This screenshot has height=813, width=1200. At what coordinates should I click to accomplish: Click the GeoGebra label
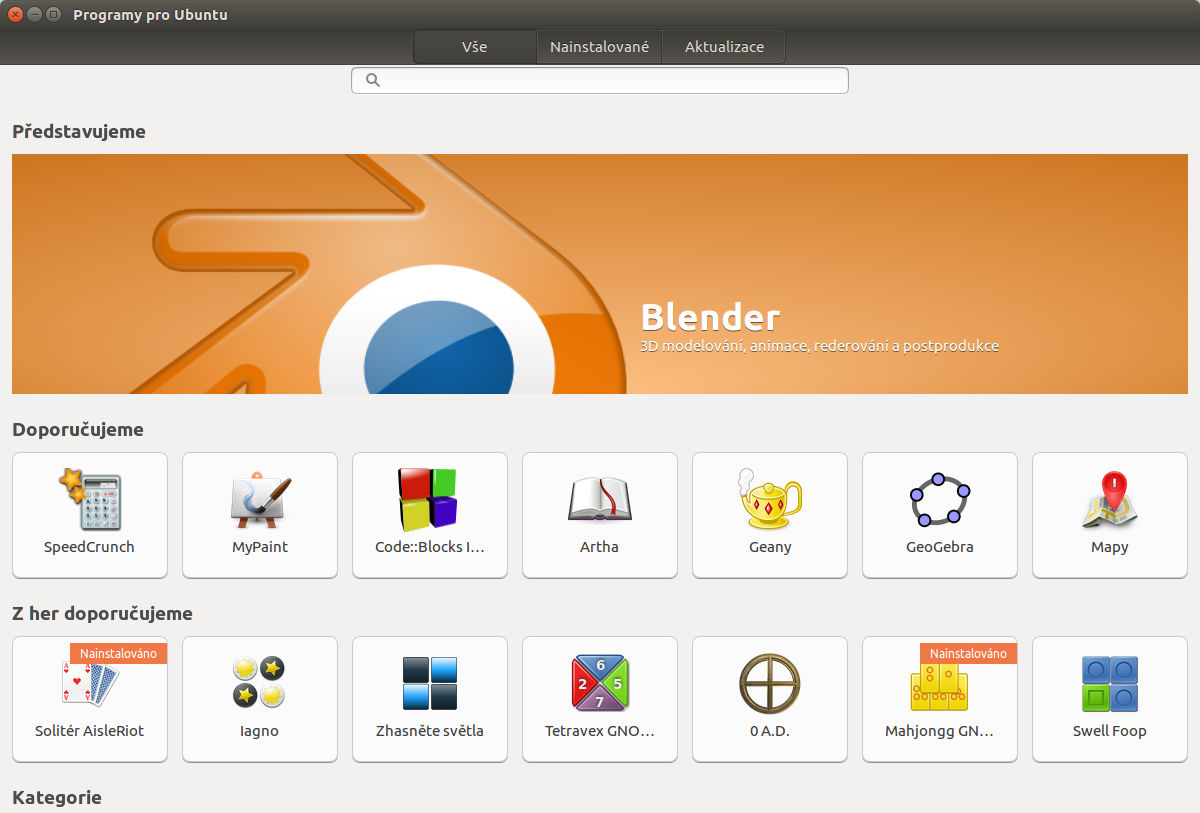click(x=940, y=547)
